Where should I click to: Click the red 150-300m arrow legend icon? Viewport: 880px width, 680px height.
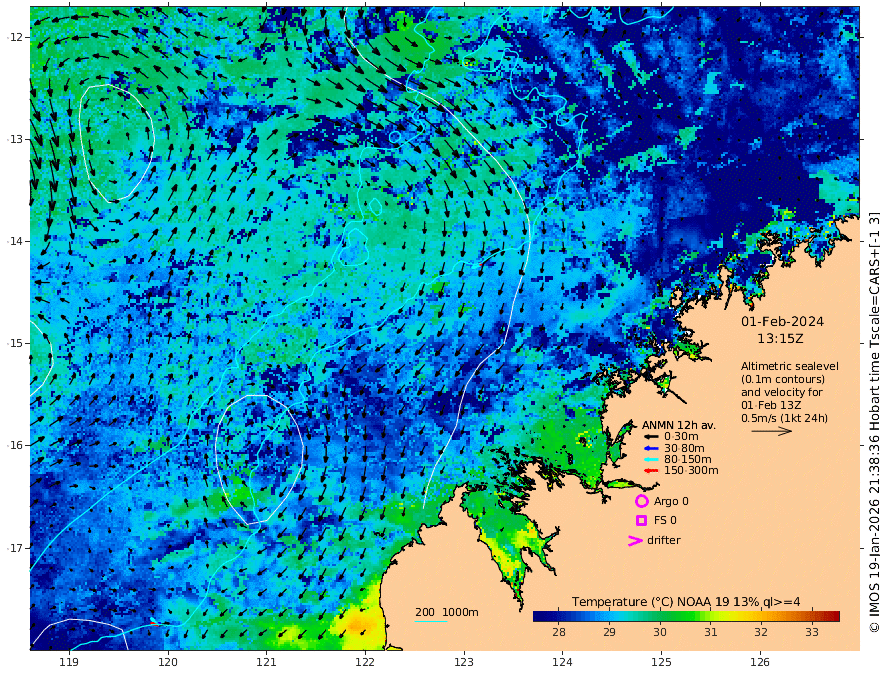tap(650, 471)
